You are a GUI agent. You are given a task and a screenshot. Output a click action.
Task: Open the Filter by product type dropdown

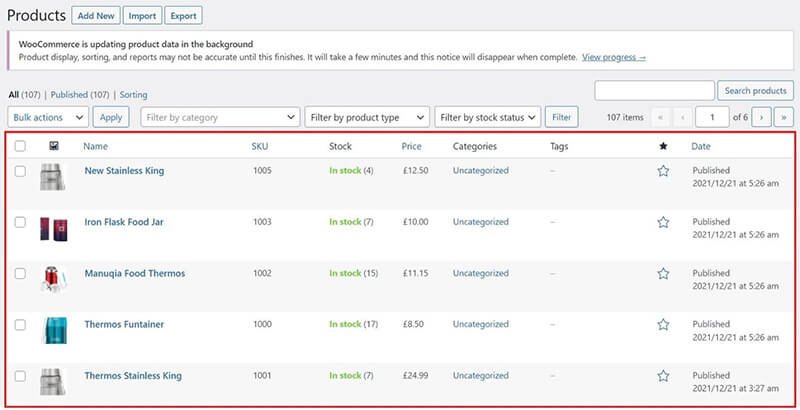coord(367,117)
